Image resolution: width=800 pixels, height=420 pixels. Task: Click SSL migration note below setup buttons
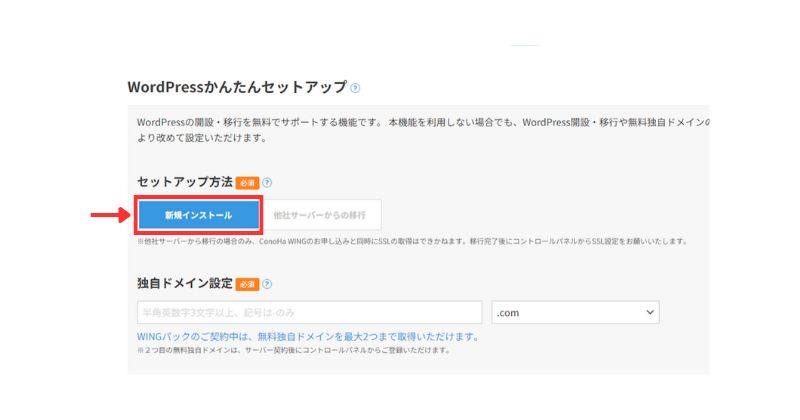[x=410, y=242]
